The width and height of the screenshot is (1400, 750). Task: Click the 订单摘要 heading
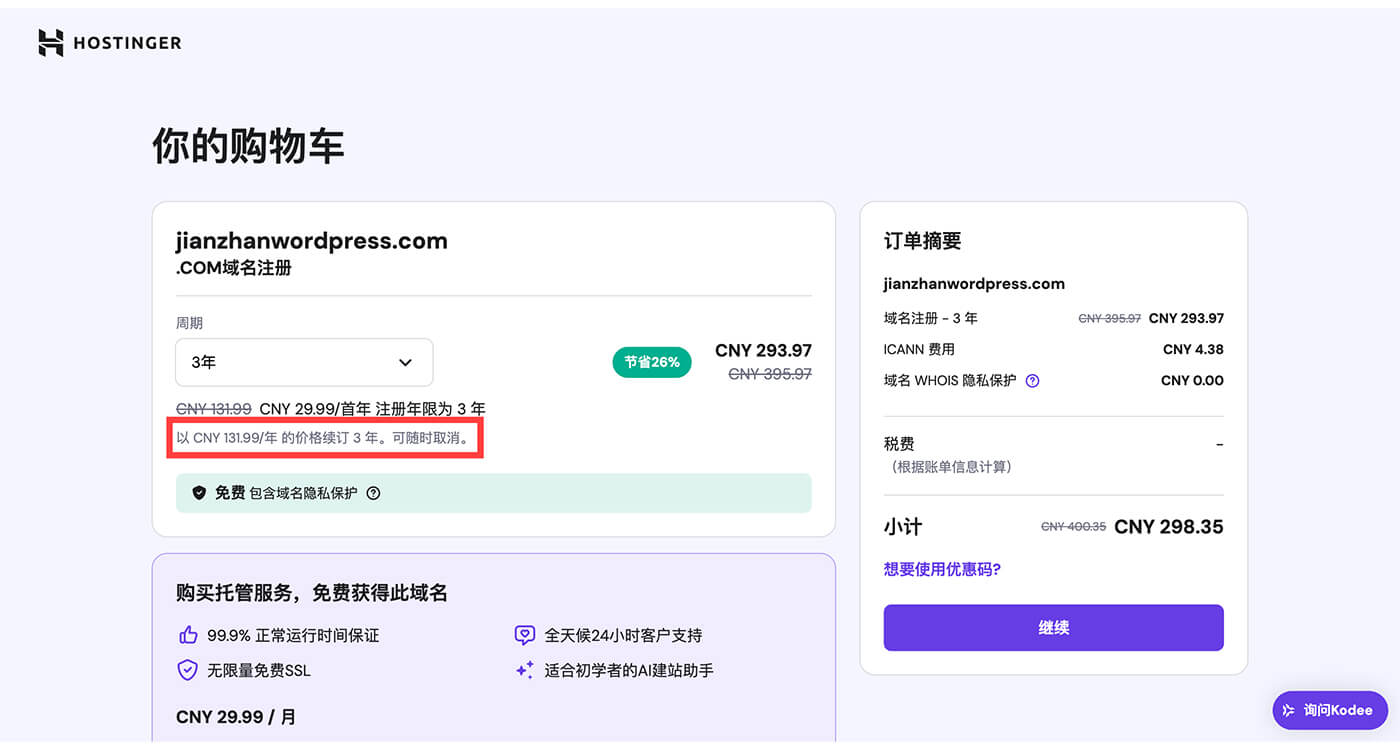pyautogui.click(x=922, y=241)
